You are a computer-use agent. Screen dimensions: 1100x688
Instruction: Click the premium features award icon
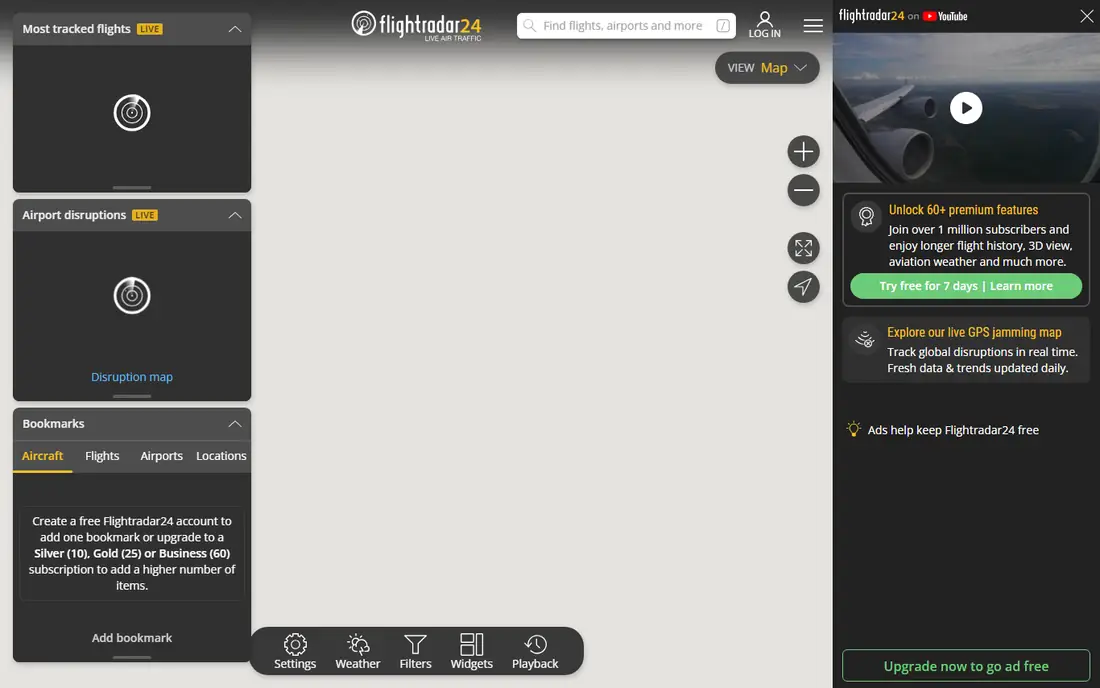pos(866,216)
